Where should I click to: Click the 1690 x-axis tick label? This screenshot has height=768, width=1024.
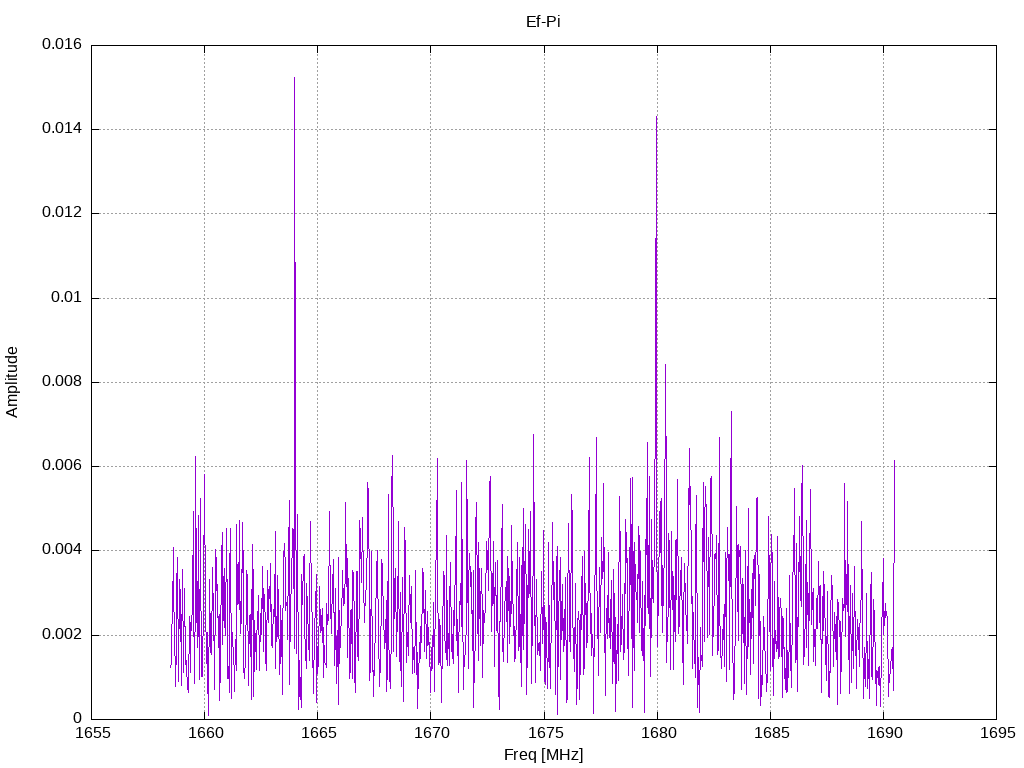(x=884, y=733)
